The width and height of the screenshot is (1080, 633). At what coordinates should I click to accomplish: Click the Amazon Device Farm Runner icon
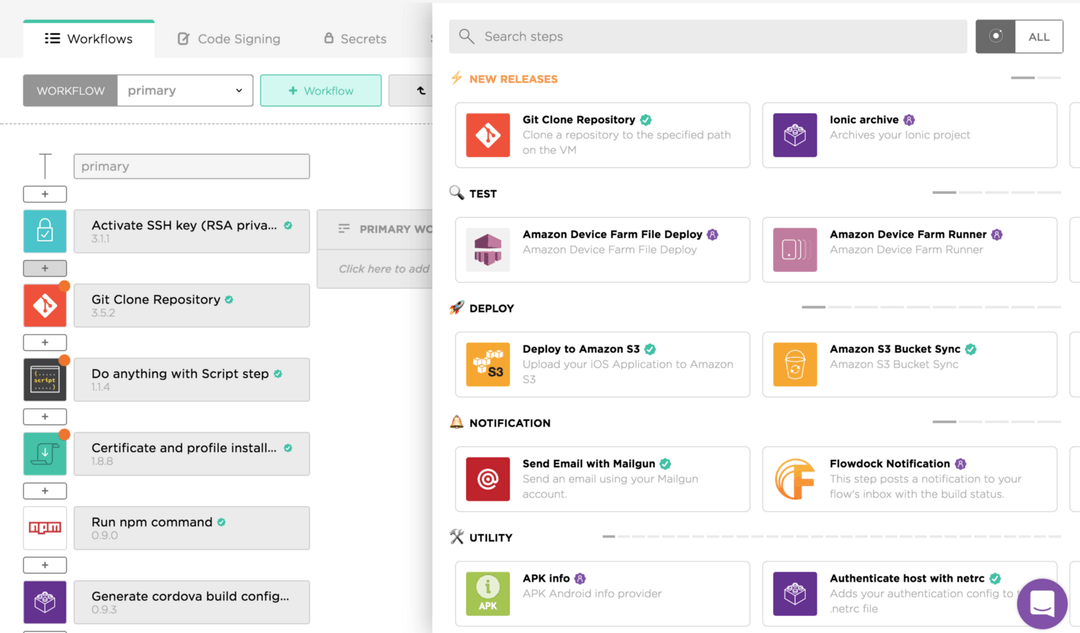pos(795,249)
